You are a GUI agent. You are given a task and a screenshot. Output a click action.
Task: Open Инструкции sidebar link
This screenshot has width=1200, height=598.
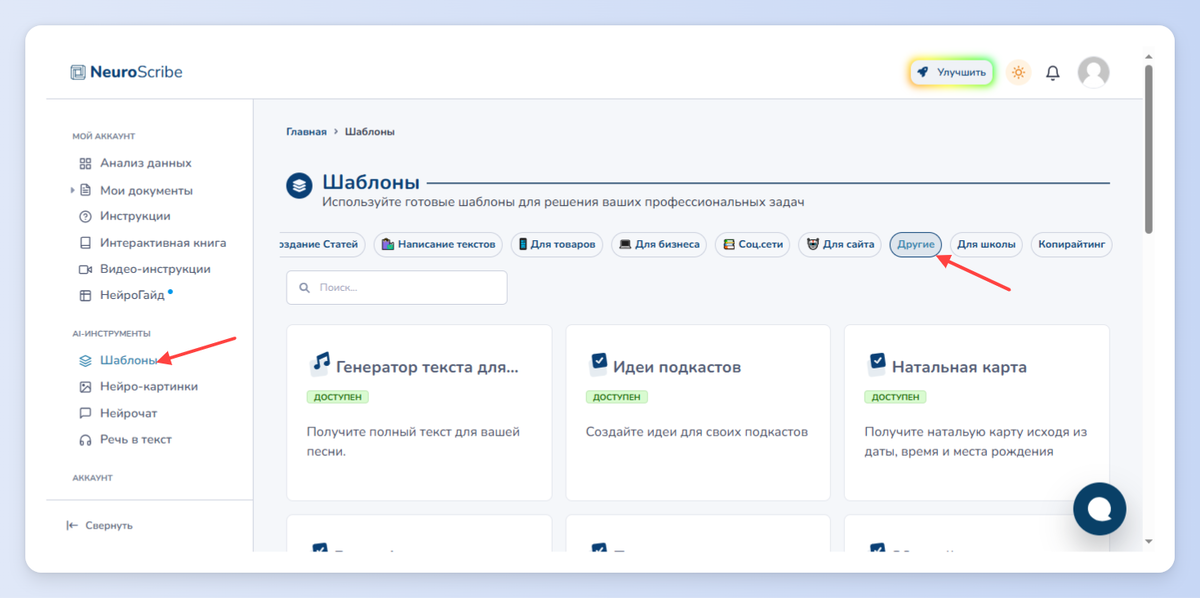[135, 216]
